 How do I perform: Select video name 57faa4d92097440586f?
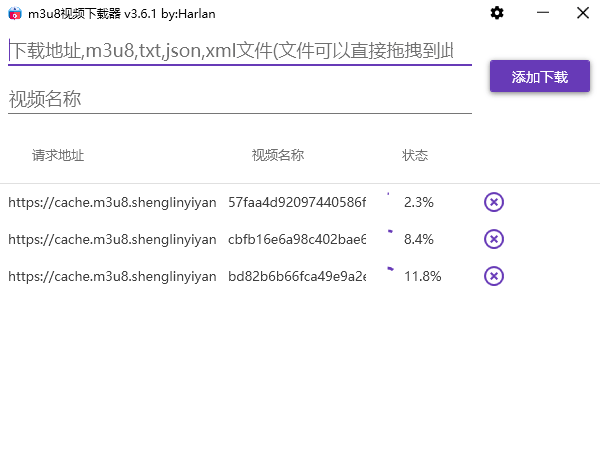point(297,202)
